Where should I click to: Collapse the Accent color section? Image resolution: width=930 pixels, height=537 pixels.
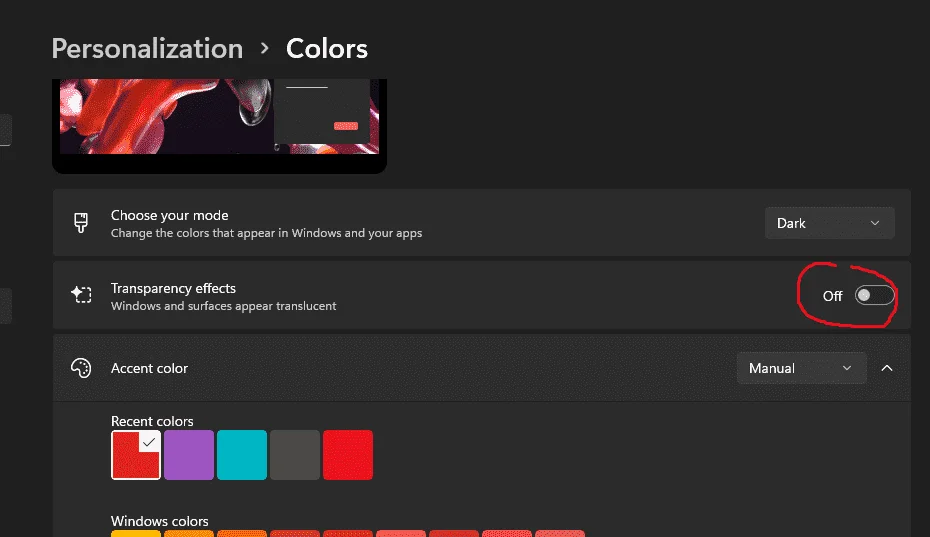click(887, 368)
